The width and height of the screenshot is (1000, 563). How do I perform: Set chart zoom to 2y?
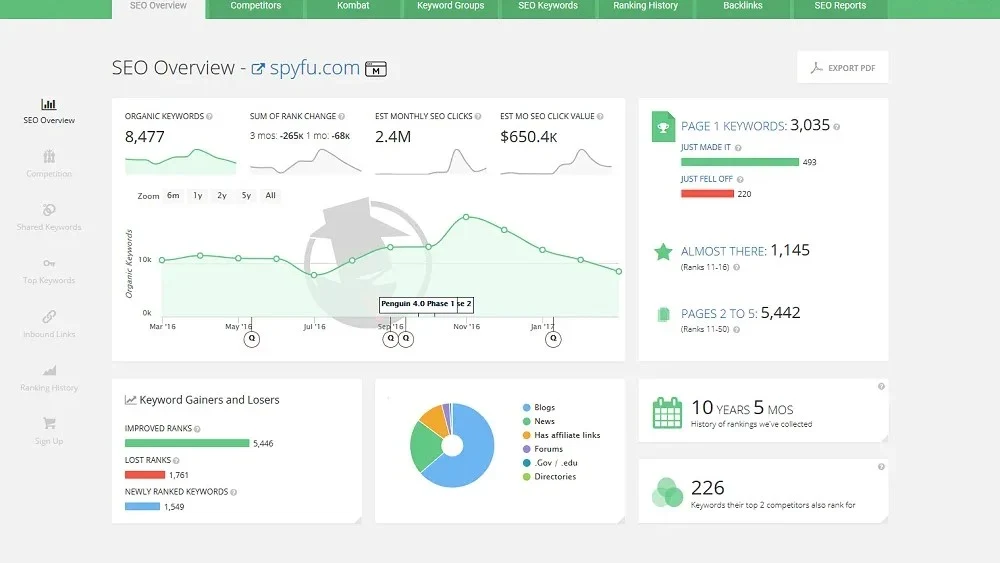tap(222, 196)
